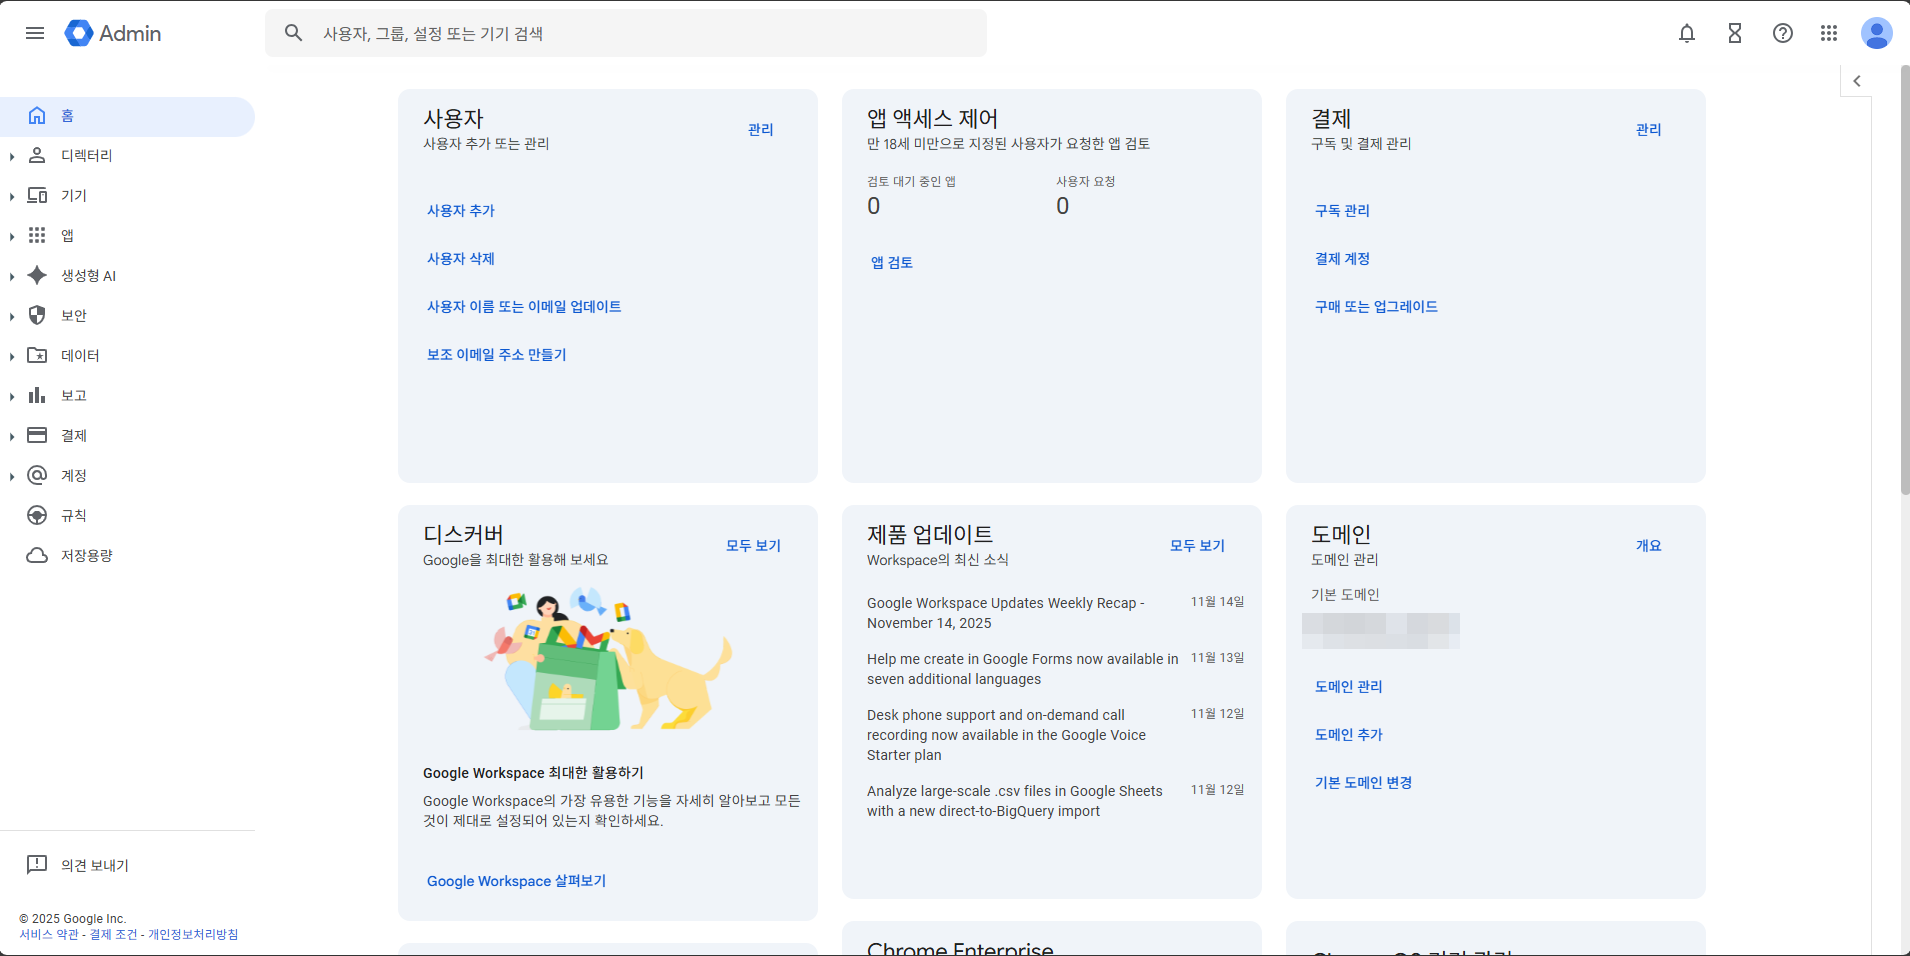This screenshot has width=1910, height=956.
Task: Expand the 결제 tree arrow in sidebar
Action: (11, 436)
